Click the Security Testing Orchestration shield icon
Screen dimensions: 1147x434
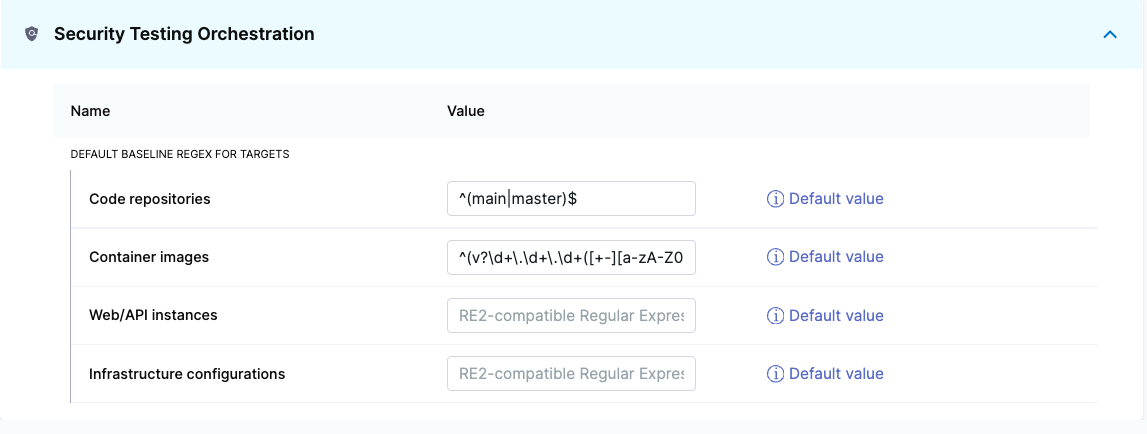click(x=31, y=34)
